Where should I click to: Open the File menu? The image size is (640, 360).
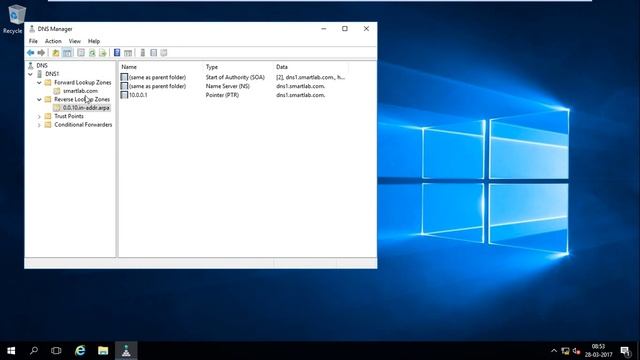(x=33, y=41)
